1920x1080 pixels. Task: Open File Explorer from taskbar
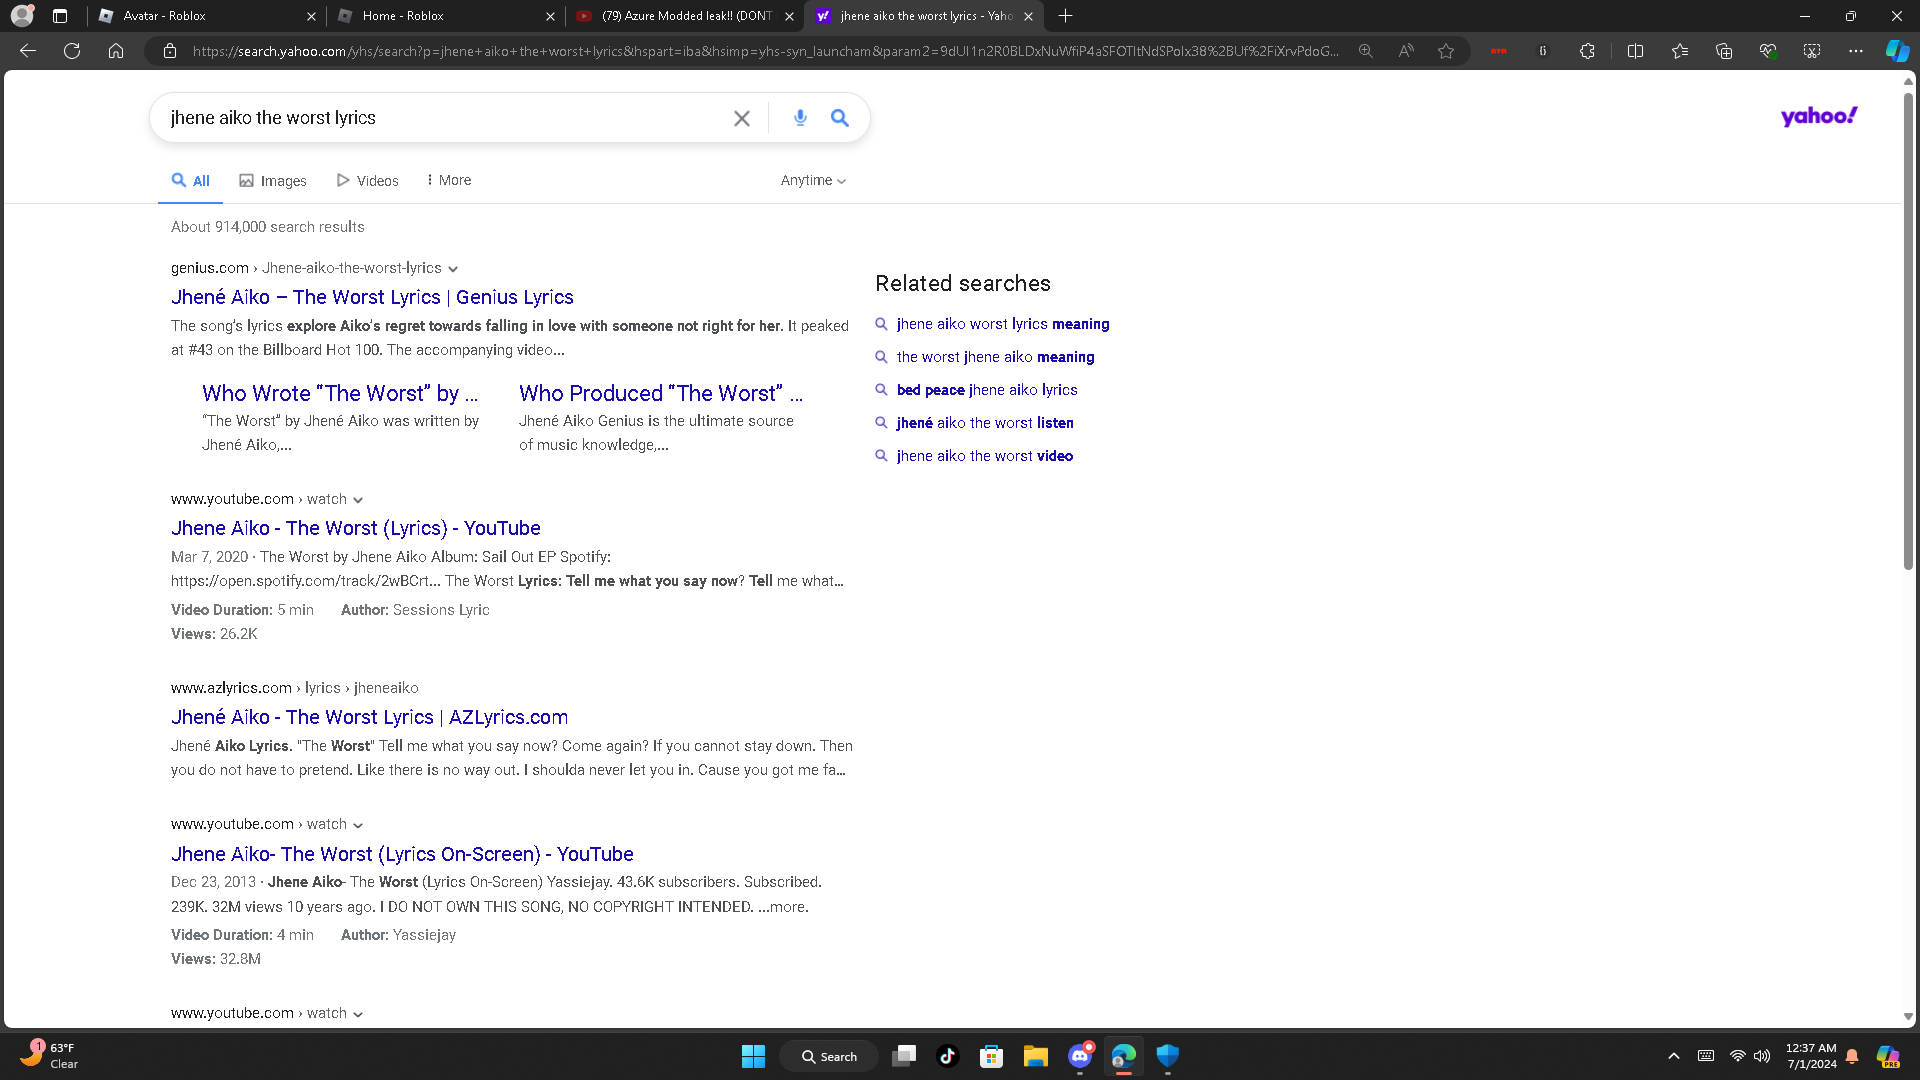[x=1036, y=1056]
